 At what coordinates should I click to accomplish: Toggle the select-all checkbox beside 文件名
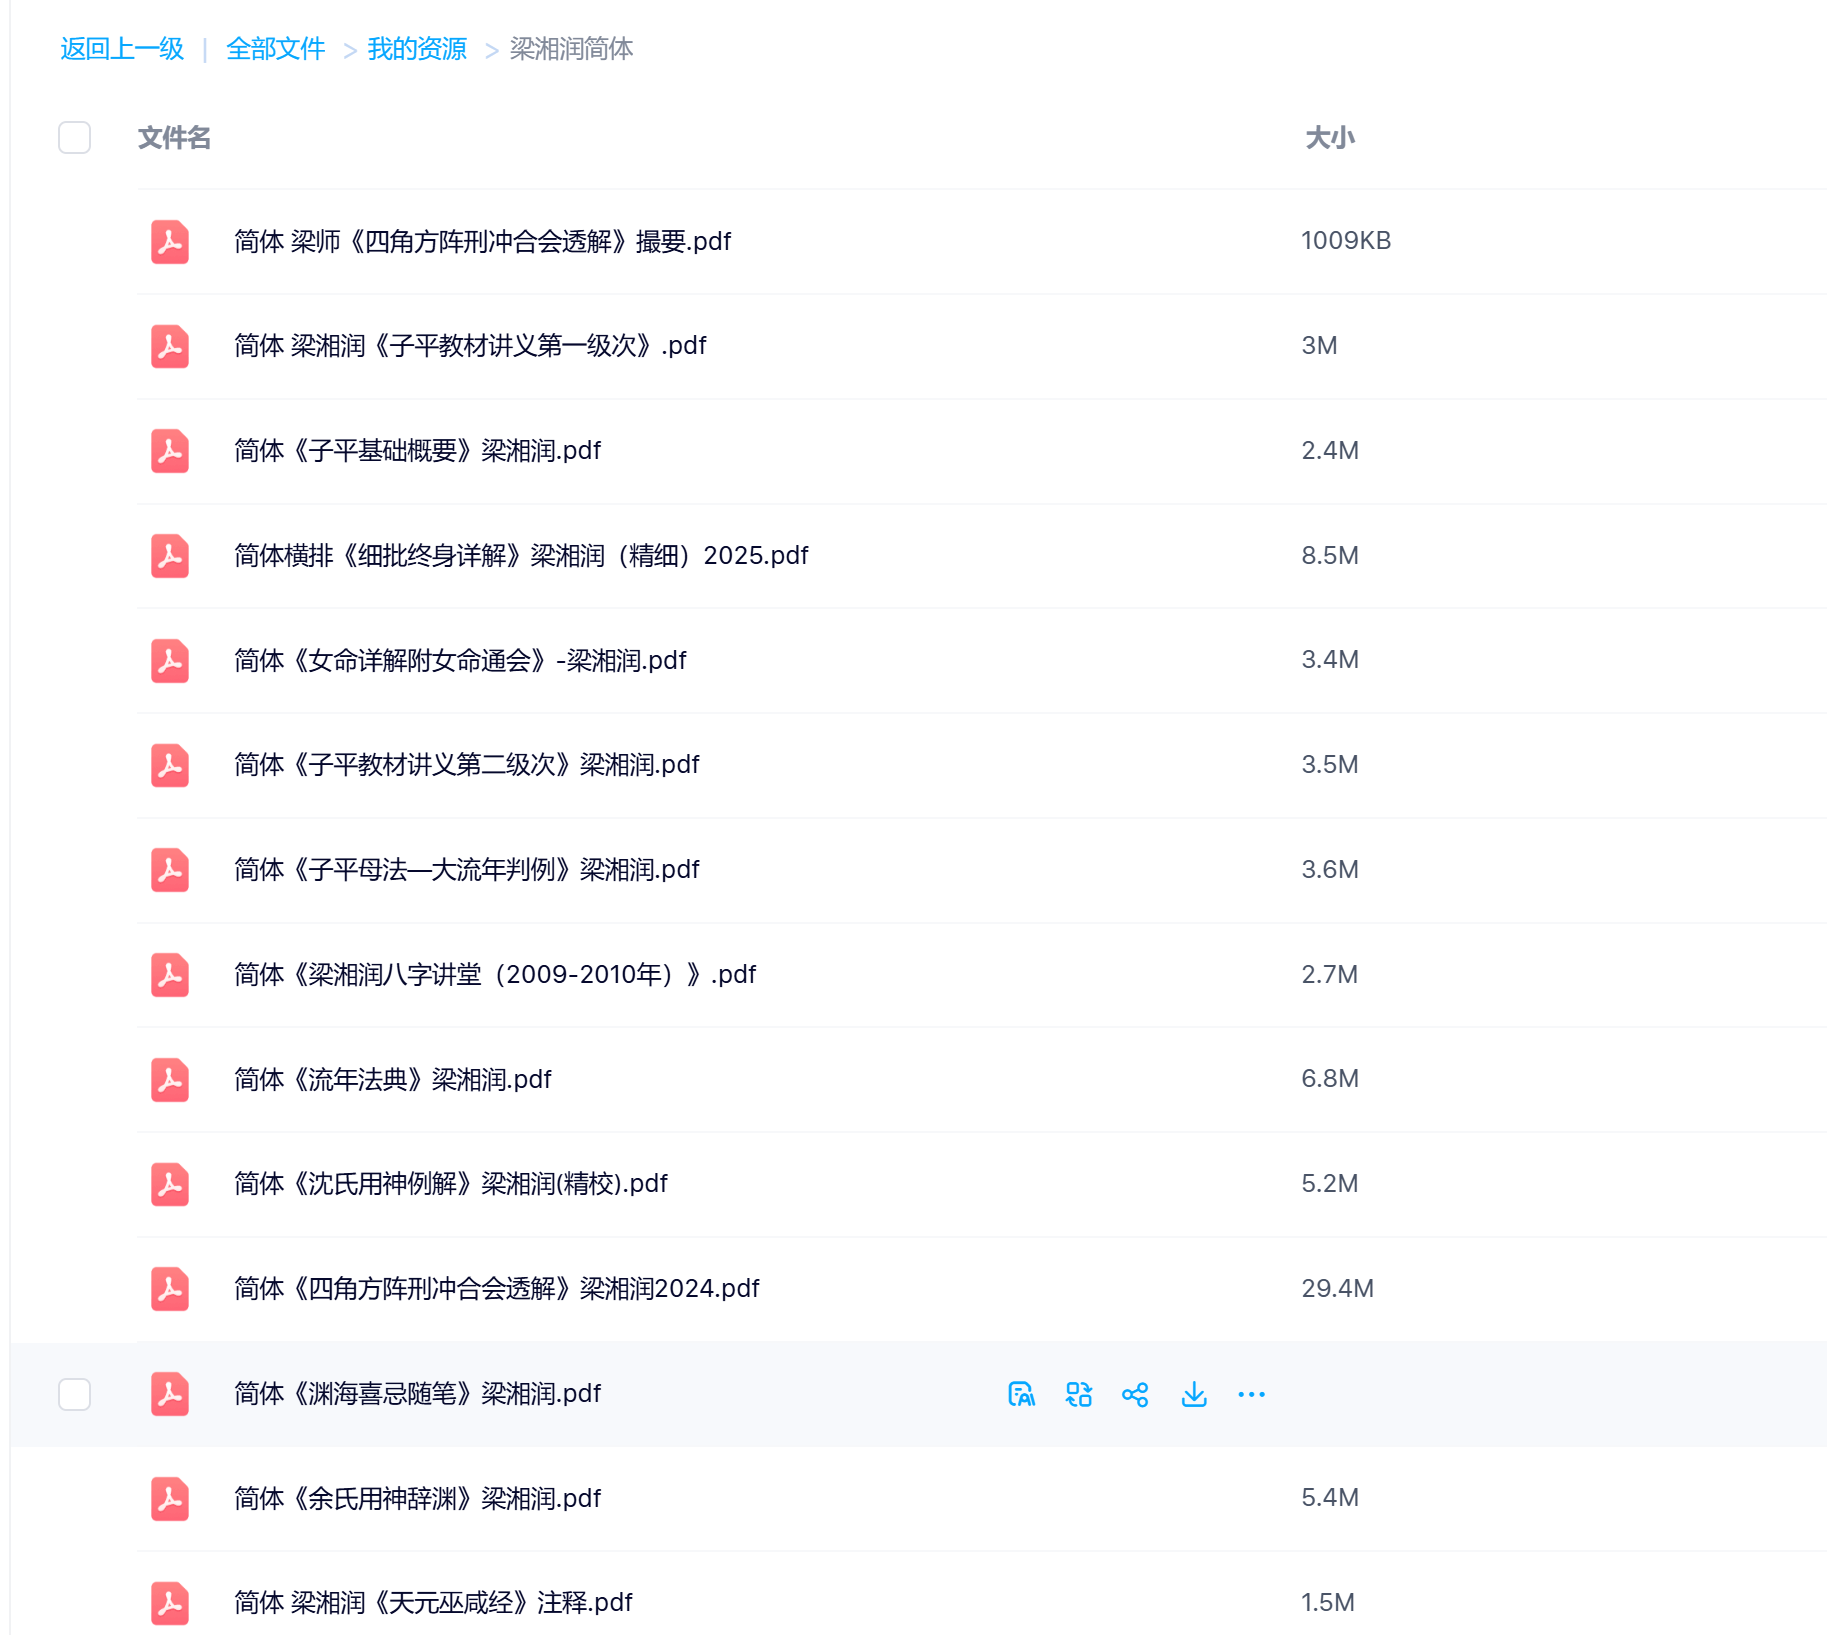coord(75,138)
